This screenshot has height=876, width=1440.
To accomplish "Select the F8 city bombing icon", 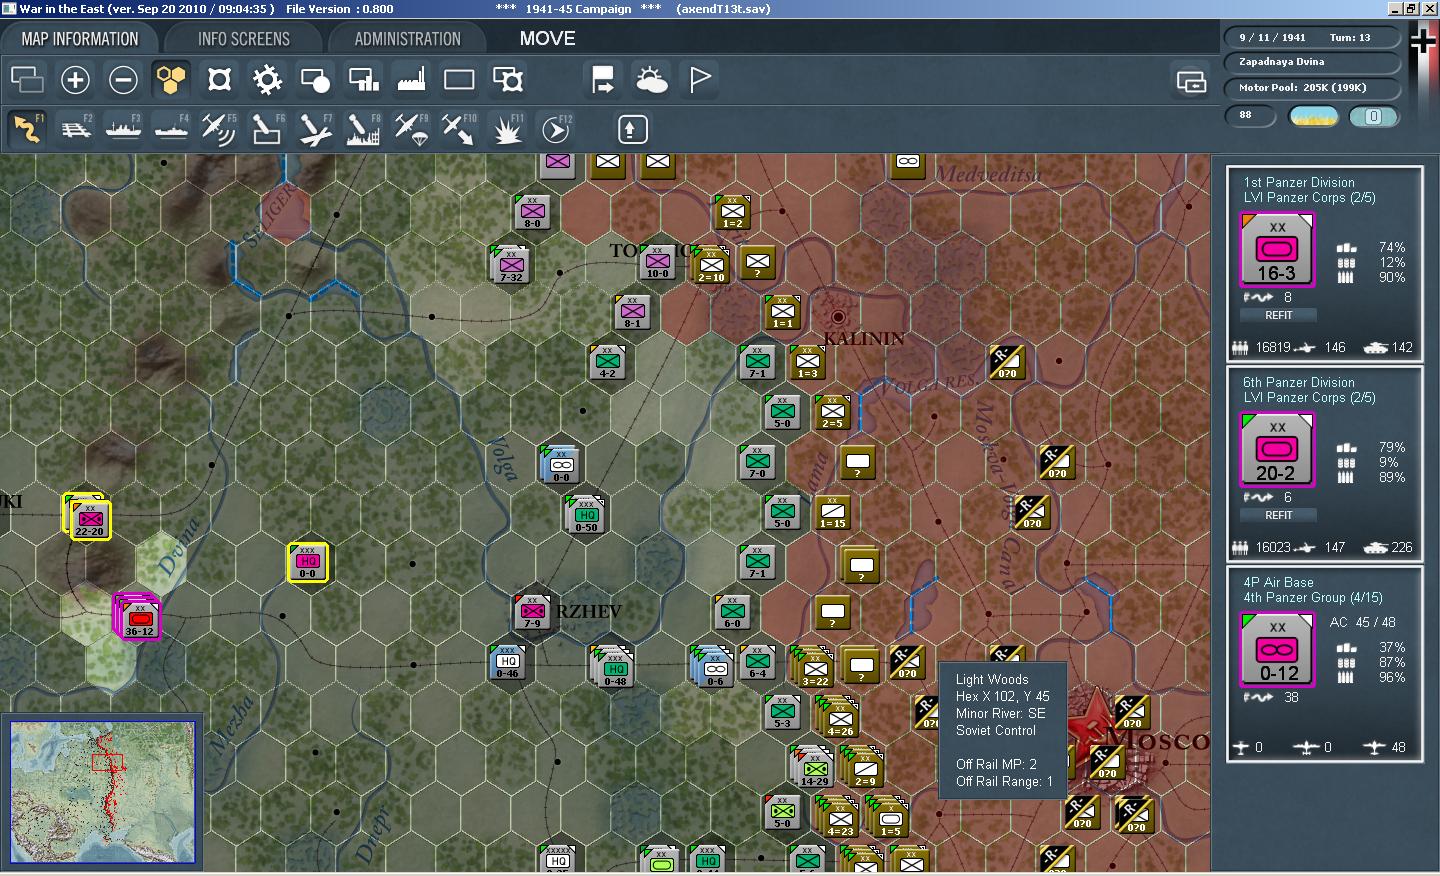I will (x=363, y=129).
